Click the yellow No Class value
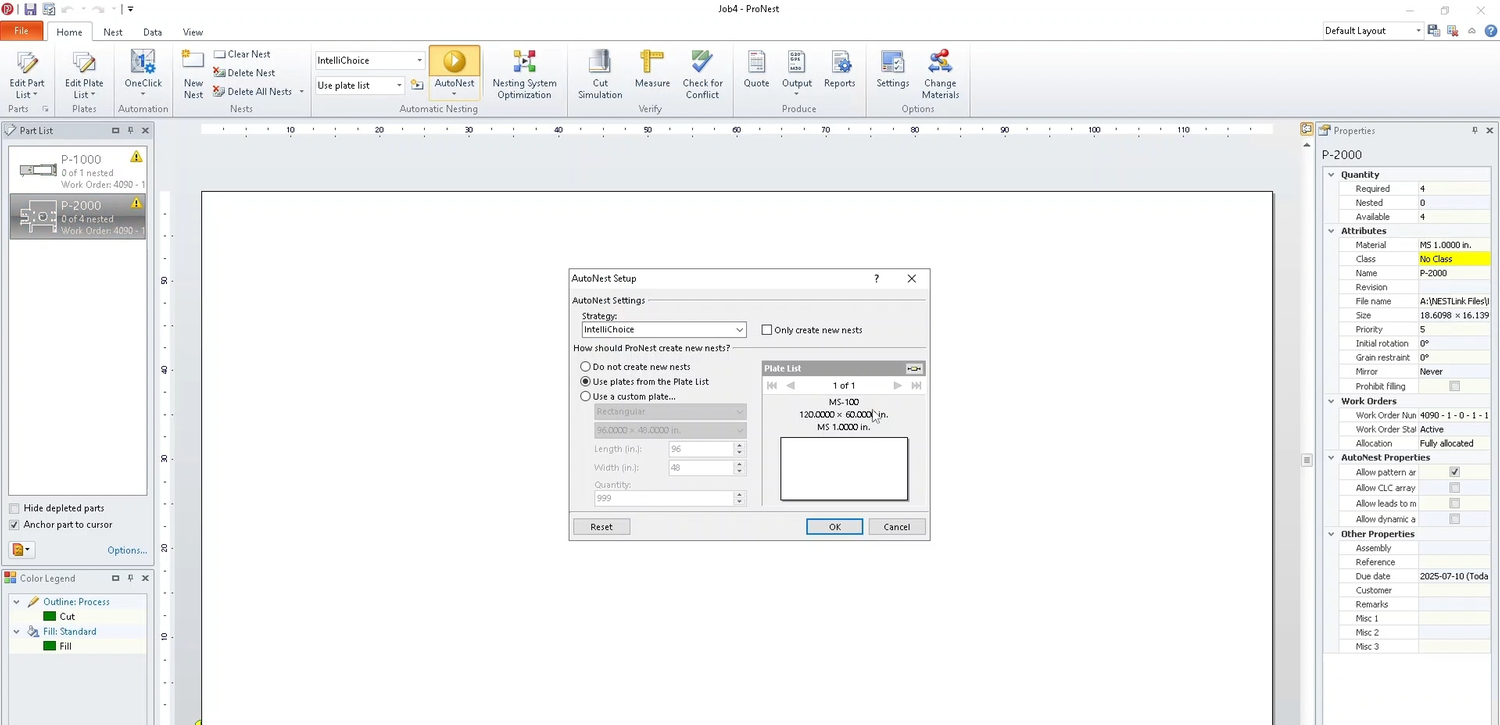 [1453, 259]
